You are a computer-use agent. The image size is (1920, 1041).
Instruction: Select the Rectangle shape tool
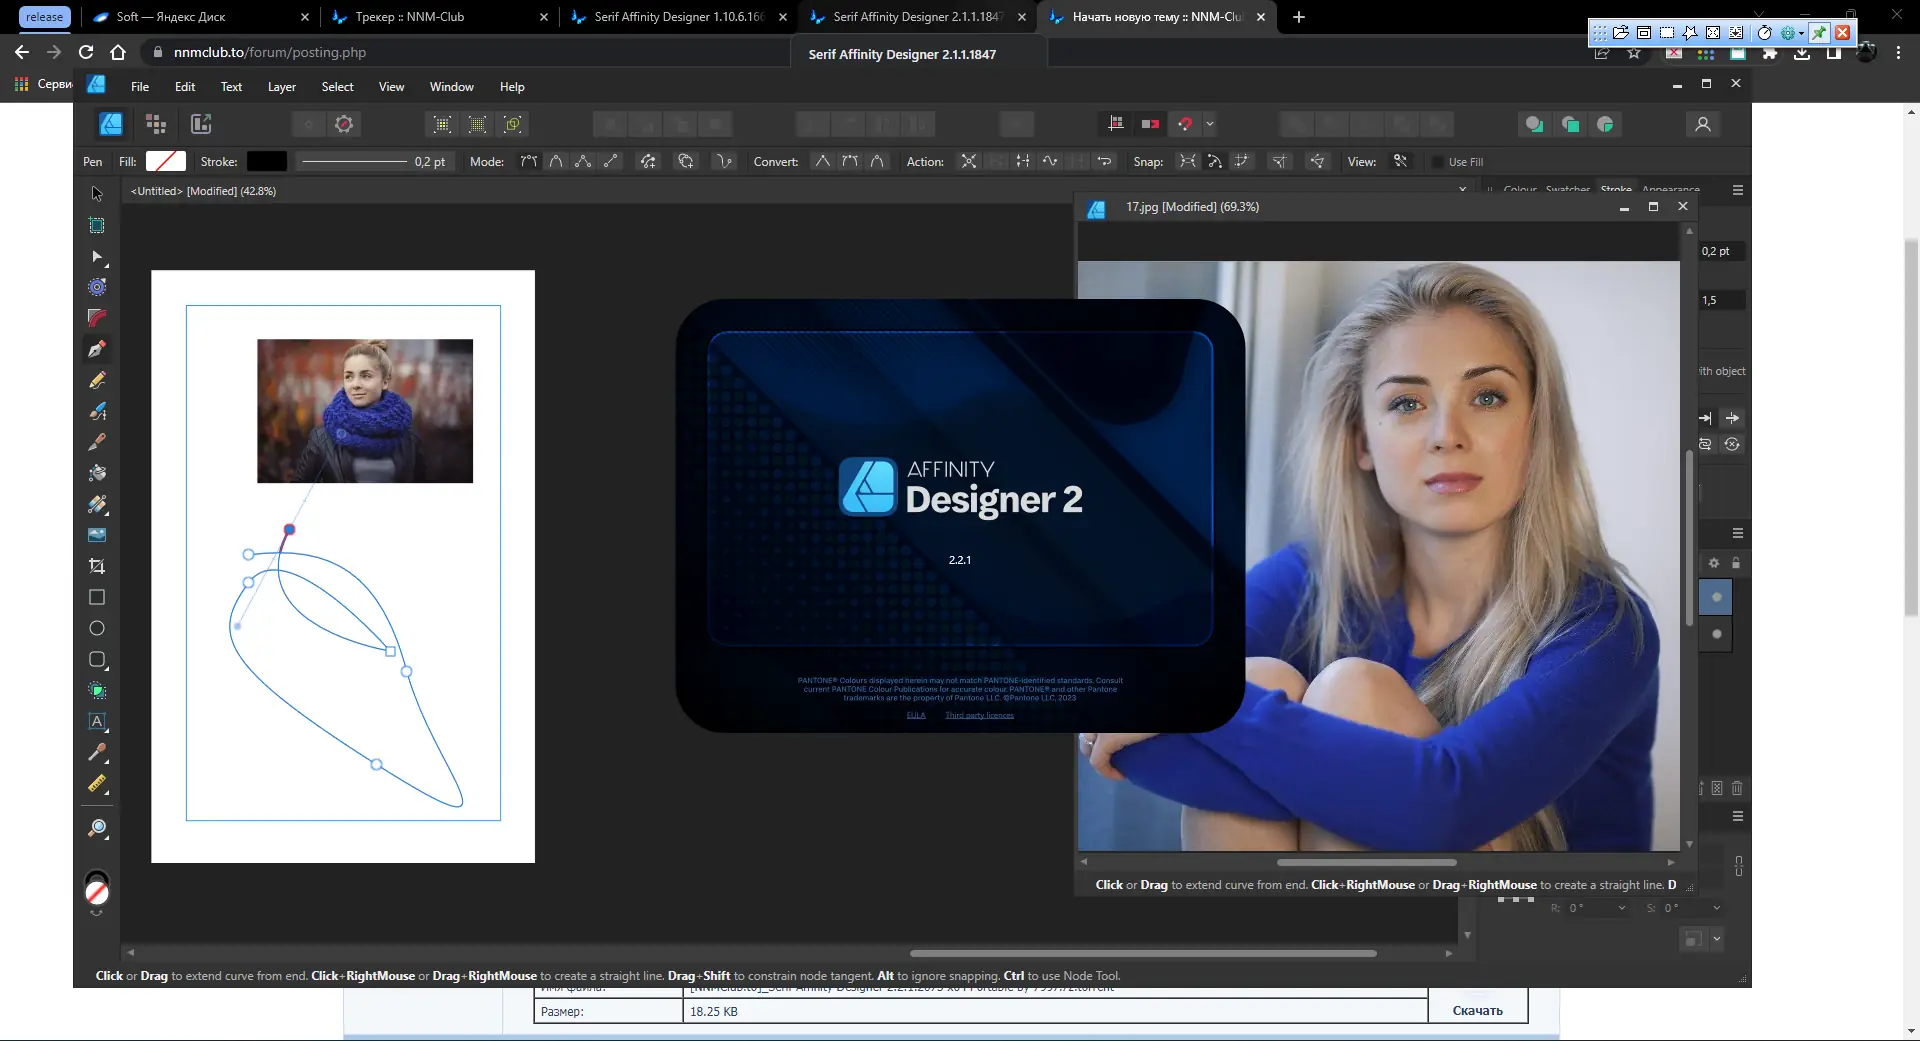point(97,597)
